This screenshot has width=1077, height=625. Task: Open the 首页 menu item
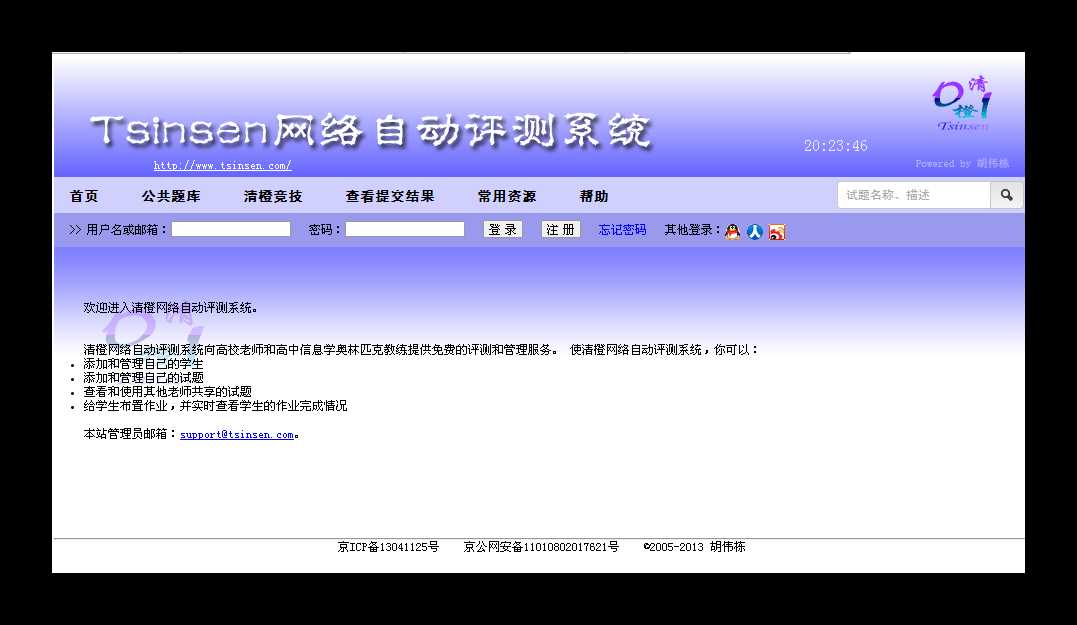click(83, 196)
